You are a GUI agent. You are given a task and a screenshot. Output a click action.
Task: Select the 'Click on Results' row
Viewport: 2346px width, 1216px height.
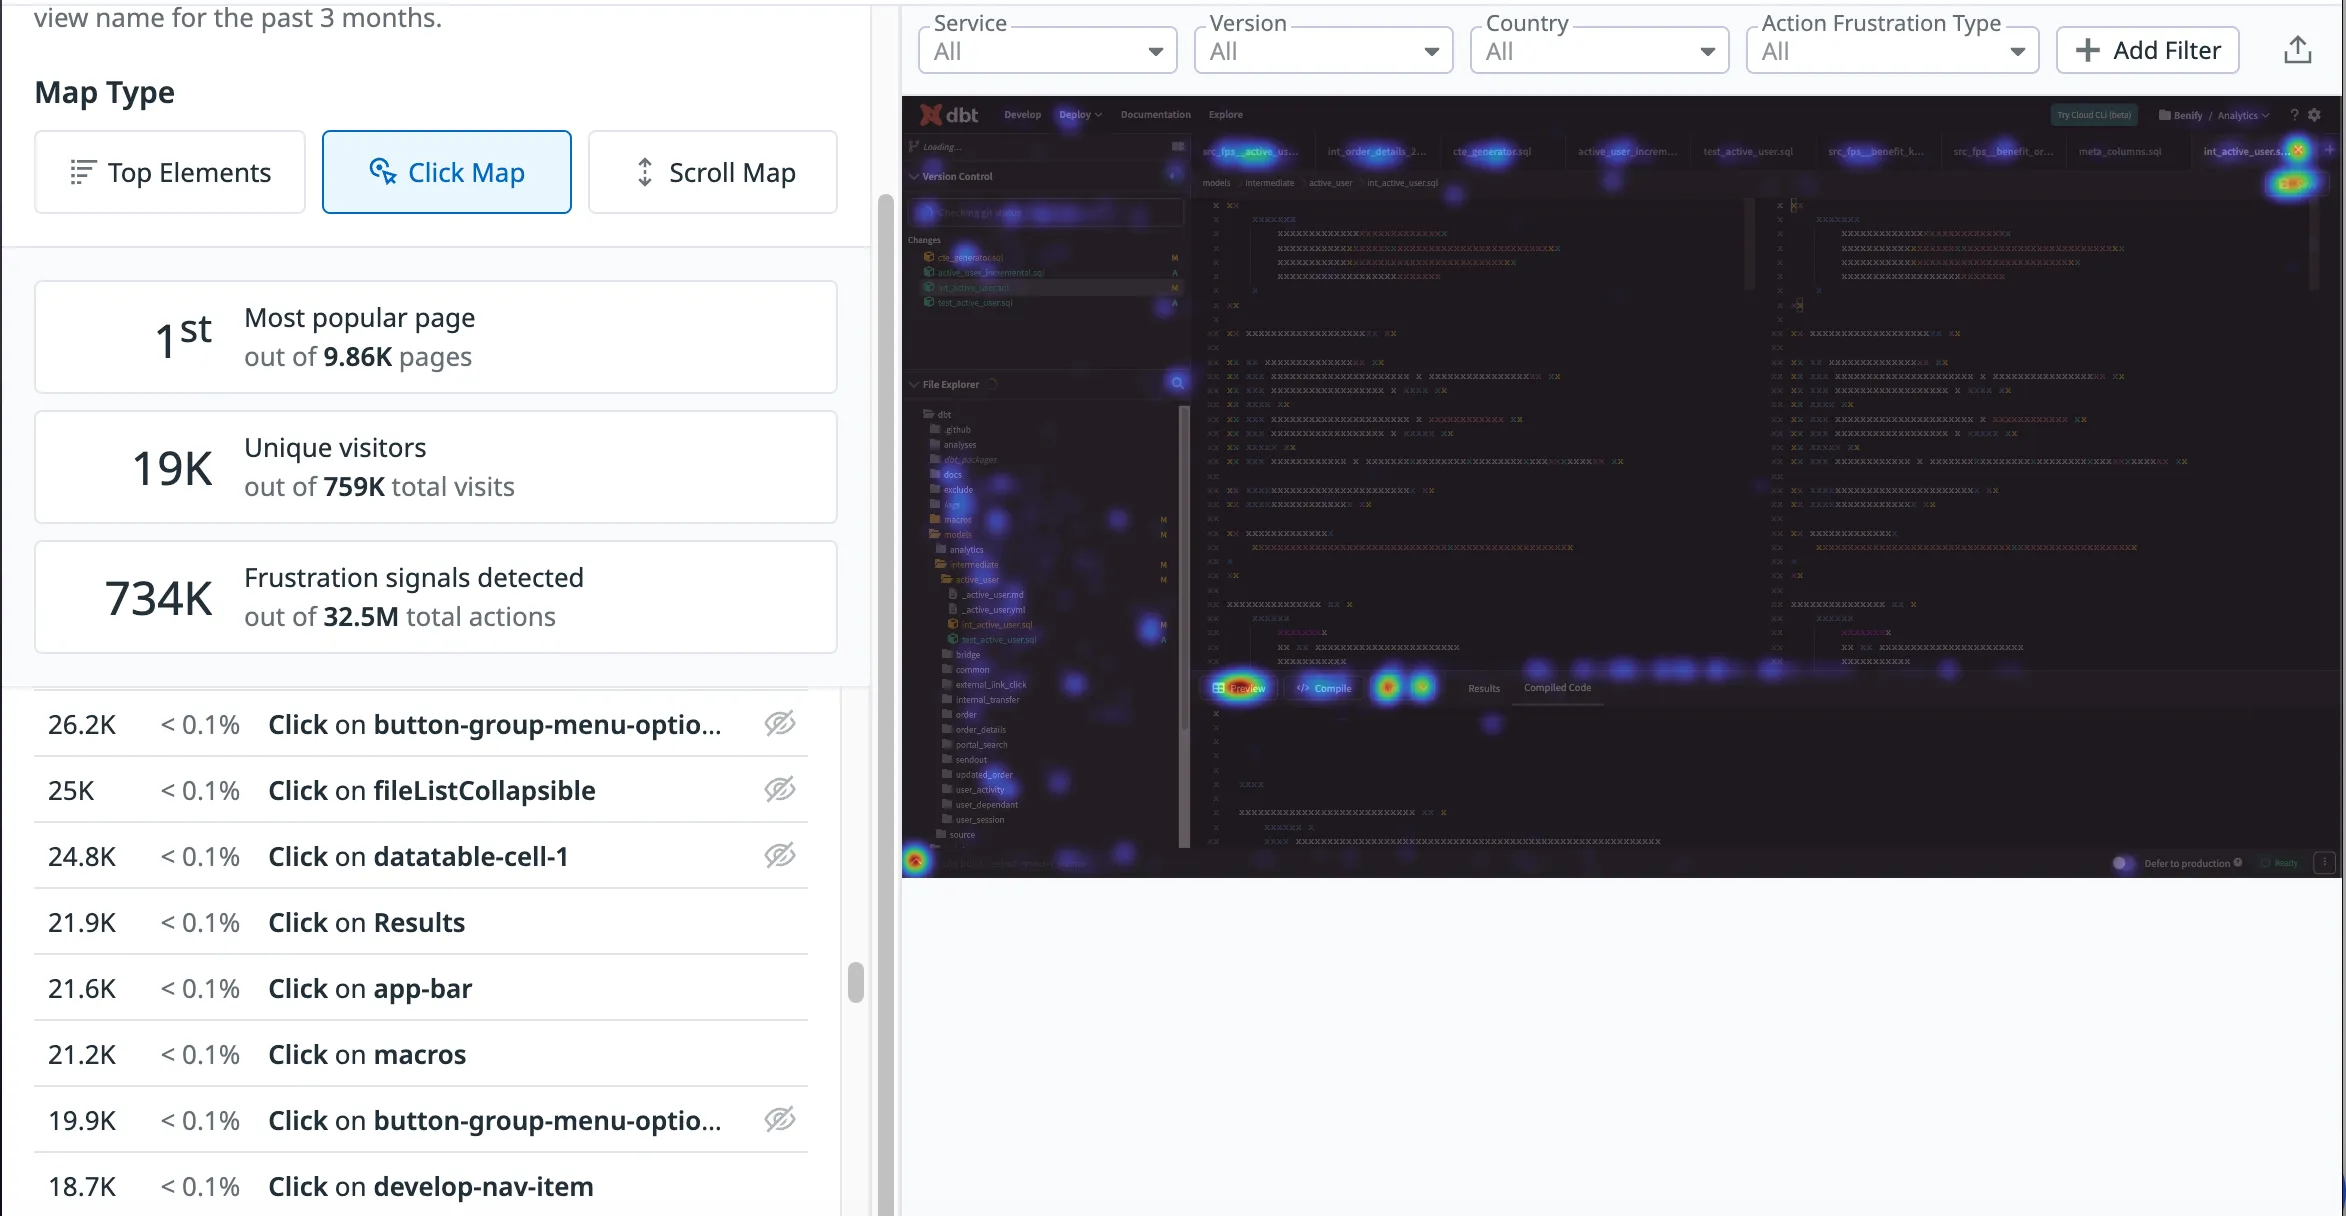click(421, 922)
